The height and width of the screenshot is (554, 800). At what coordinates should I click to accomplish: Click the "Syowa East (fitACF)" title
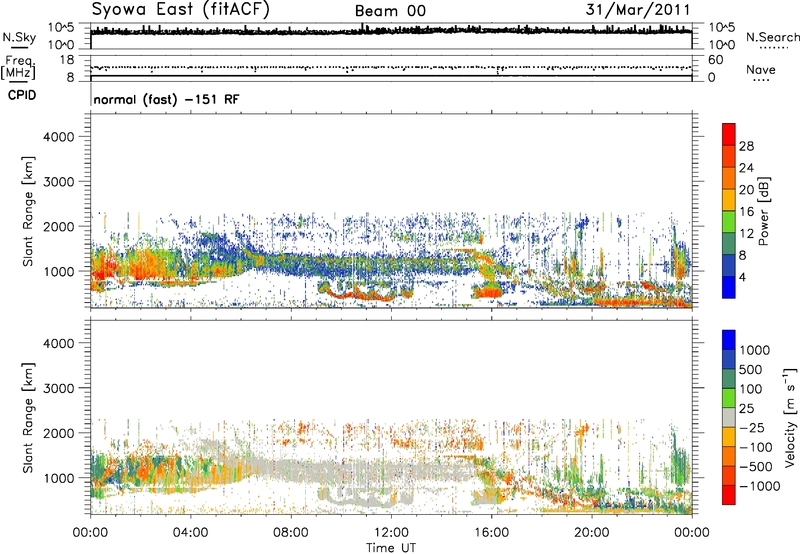pos(181,10)
